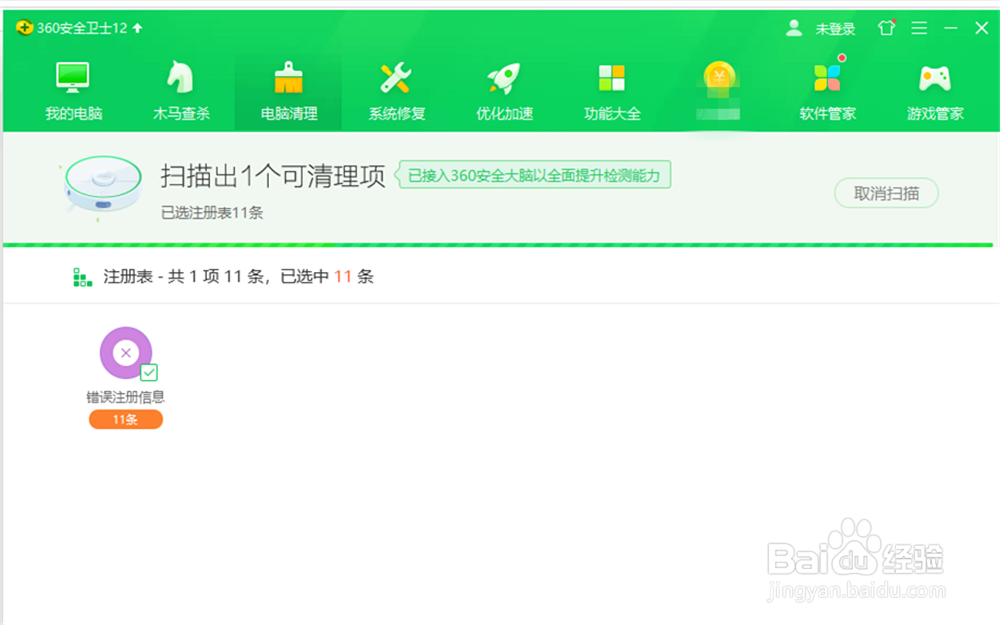Open 软件管家 software manager
The height and width of the screenshot is (625, 1000).
tap(827, 92)
